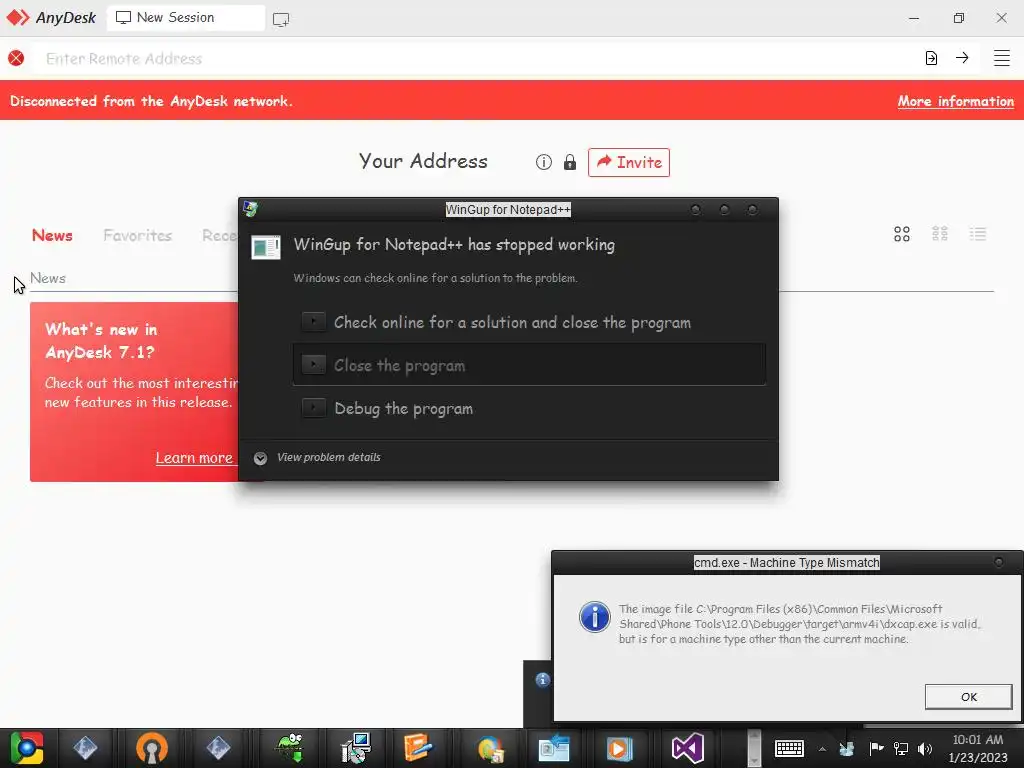
Task: Choose Close the program
Action: point(529,365)
